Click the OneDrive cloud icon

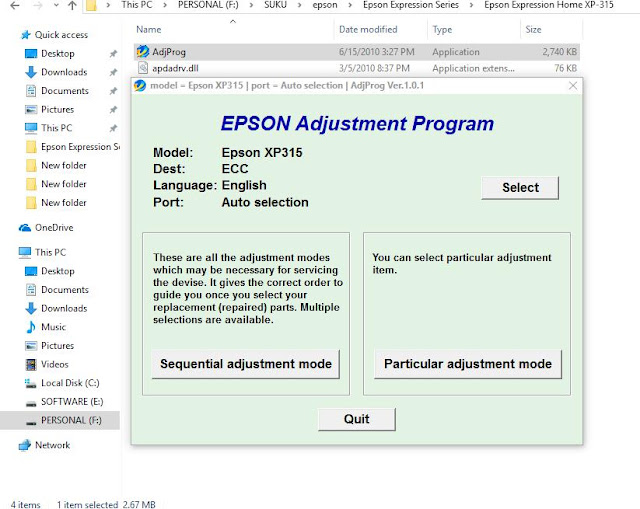click(25, 228)
